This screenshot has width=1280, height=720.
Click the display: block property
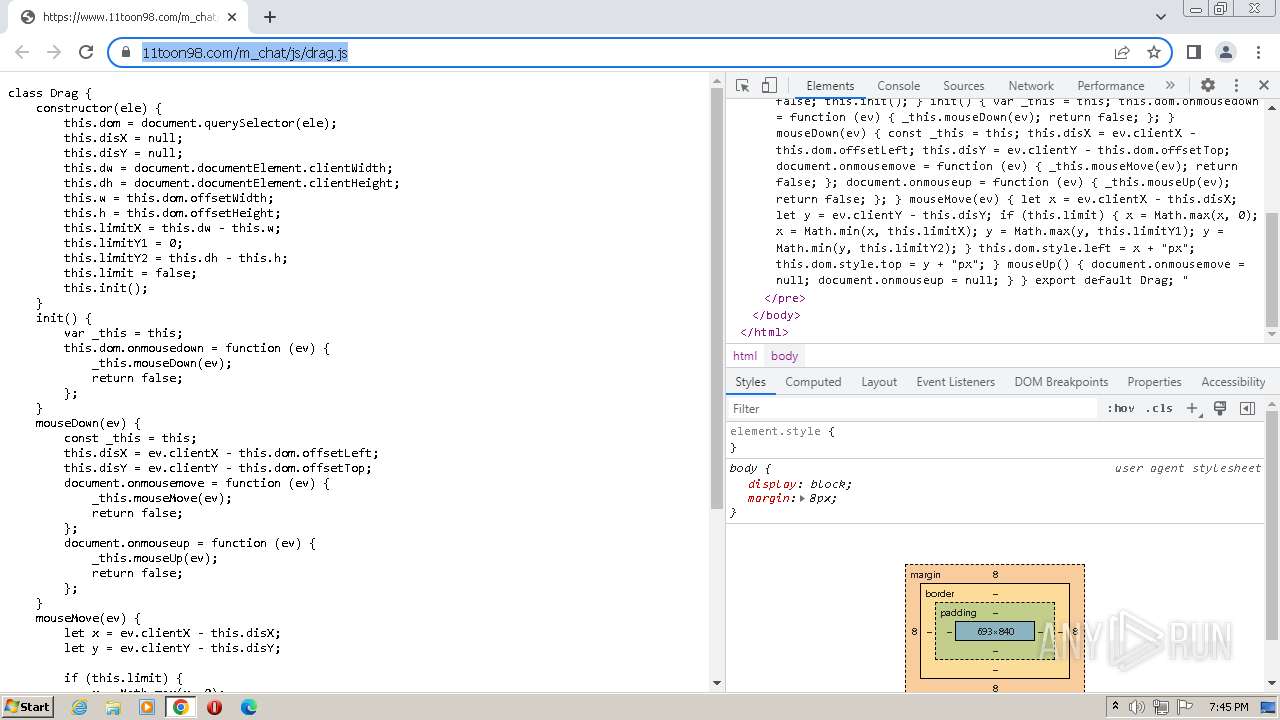[800, 484]
